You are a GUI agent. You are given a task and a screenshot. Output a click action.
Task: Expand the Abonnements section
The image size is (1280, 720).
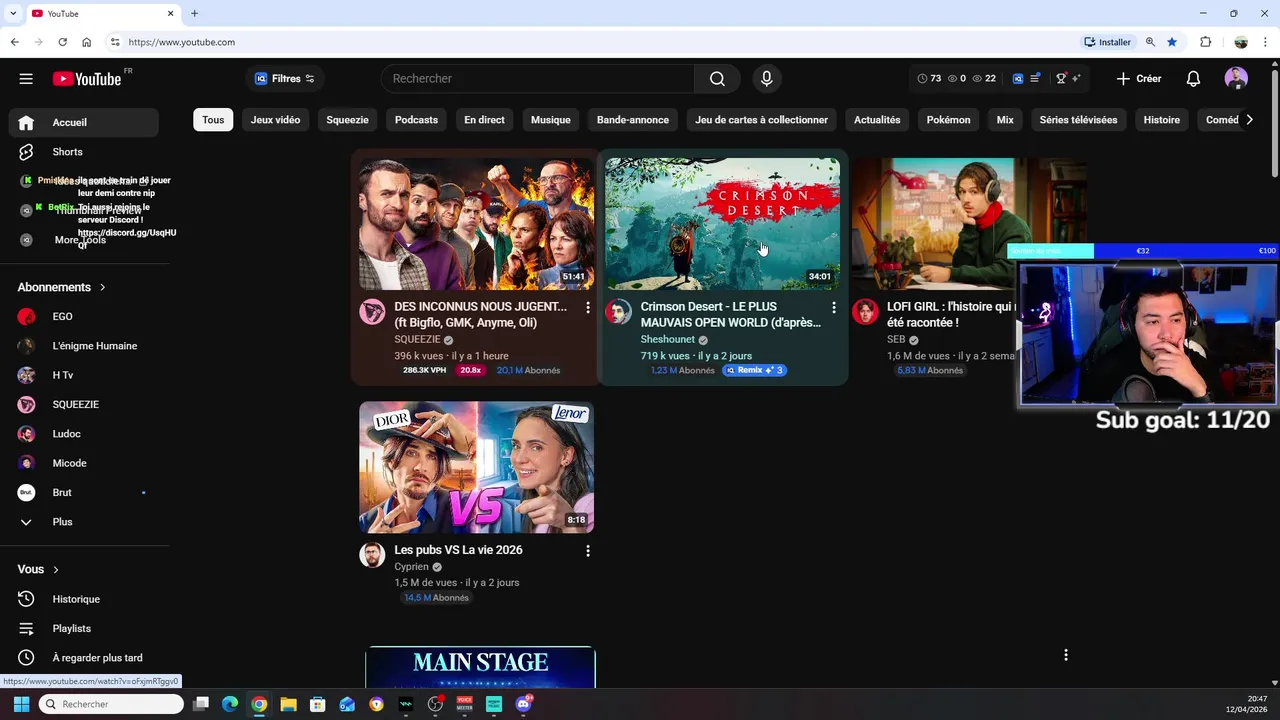[61, 287]
